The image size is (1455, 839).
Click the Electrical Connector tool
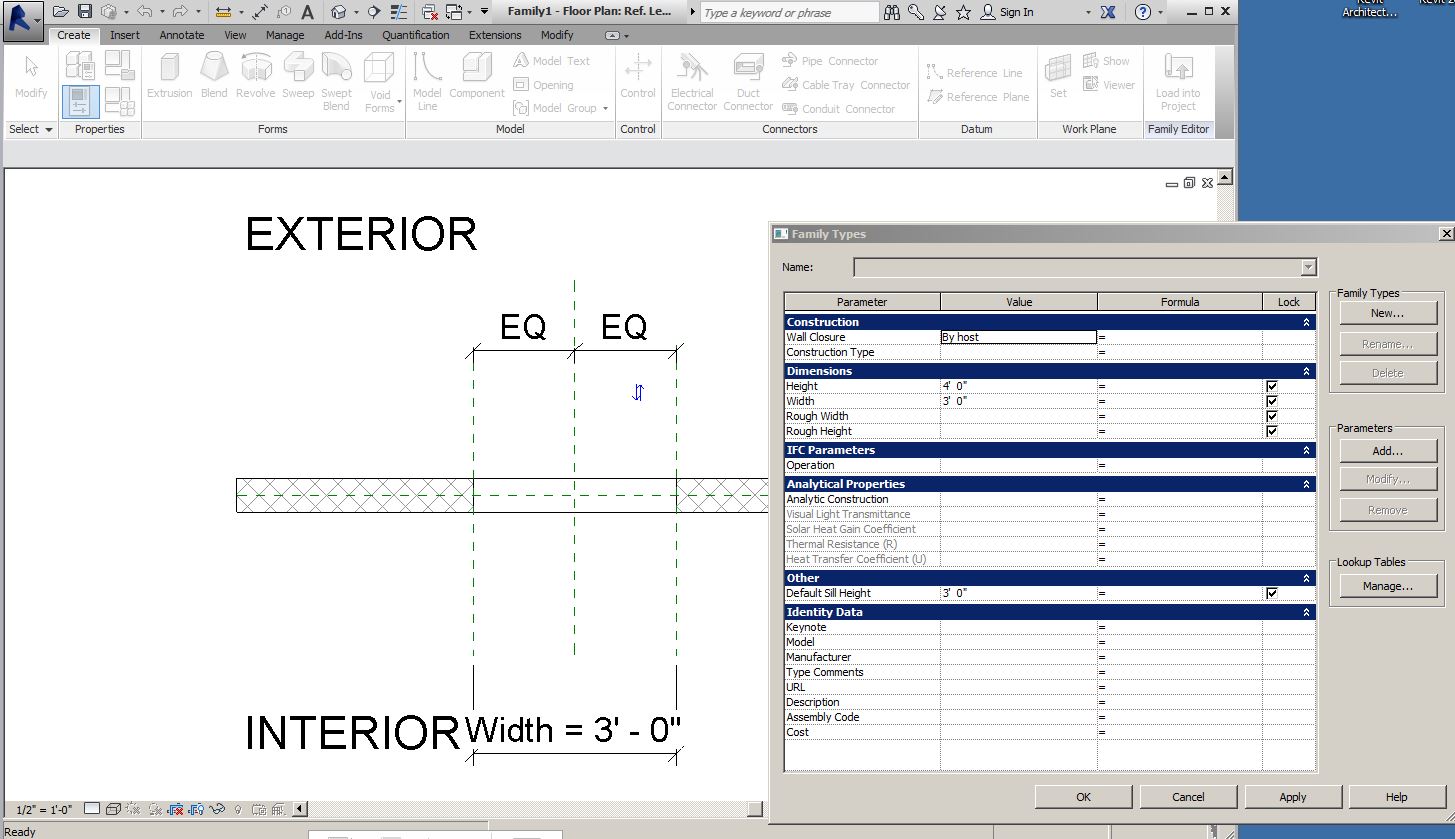[x=692, y=82]
